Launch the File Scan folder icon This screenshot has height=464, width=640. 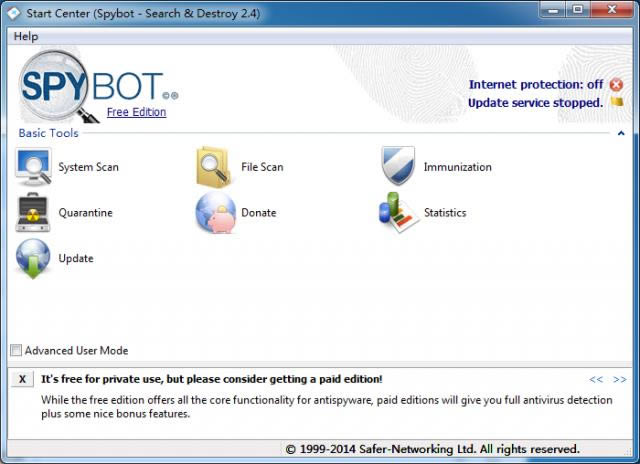pyautogui.click(x=213, y=167)
